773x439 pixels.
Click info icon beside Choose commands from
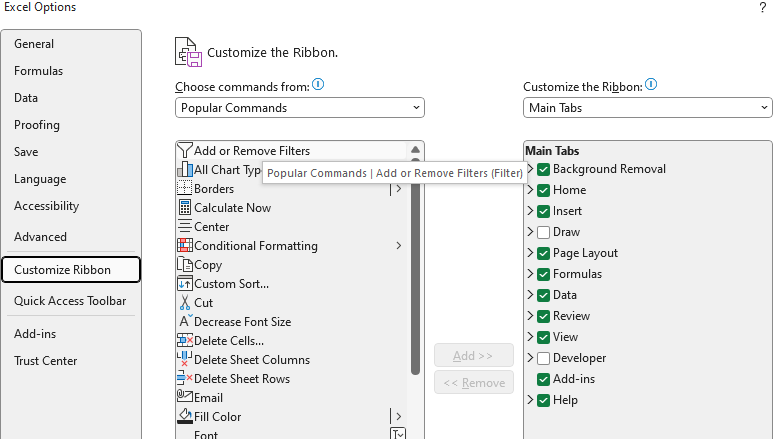318,84
